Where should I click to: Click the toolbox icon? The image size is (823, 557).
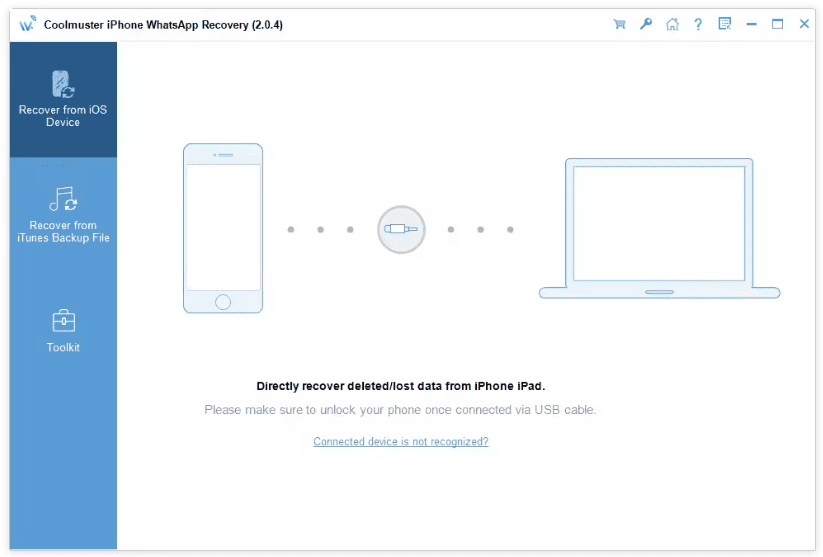(x=64, y=321)
